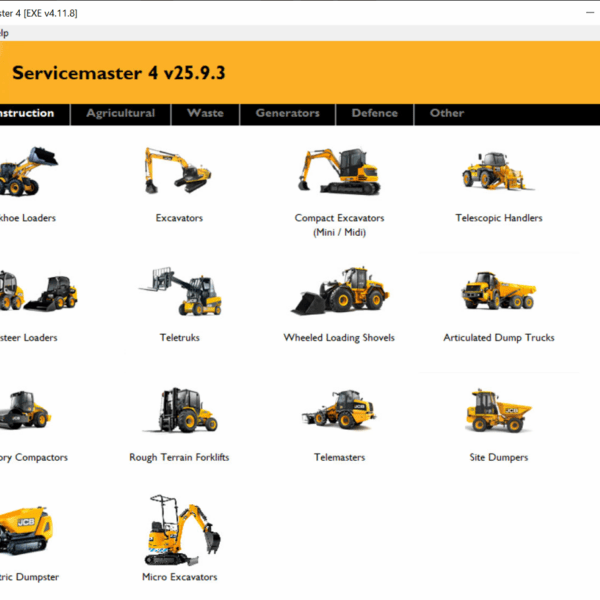Open the Other tab

[x=447, y=114]
